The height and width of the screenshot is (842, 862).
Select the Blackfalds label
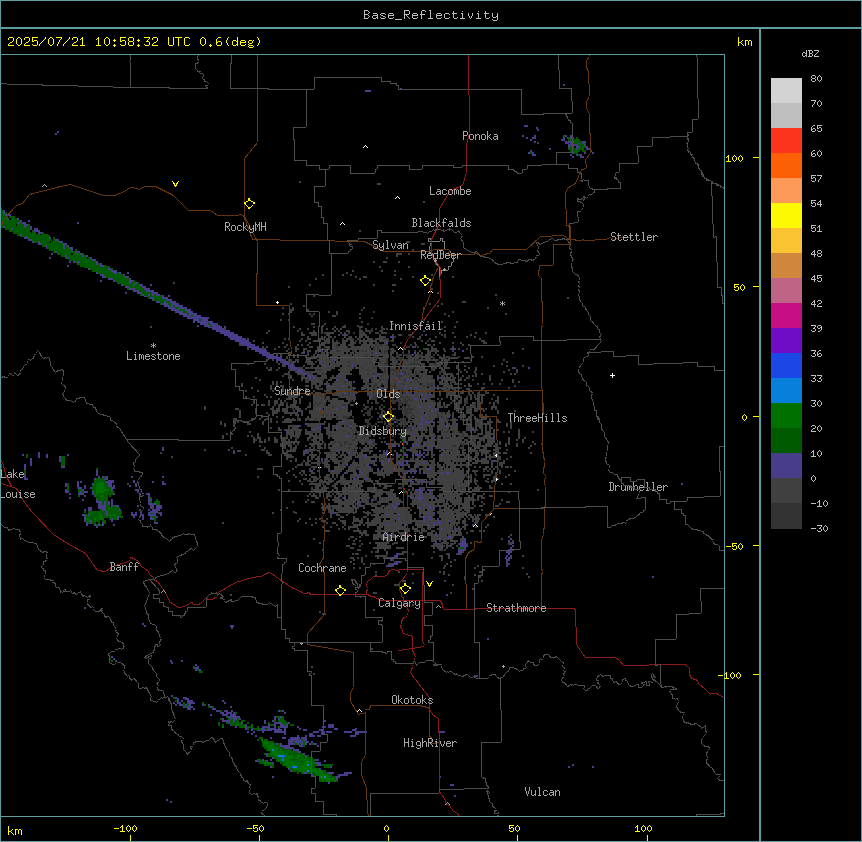441,223
